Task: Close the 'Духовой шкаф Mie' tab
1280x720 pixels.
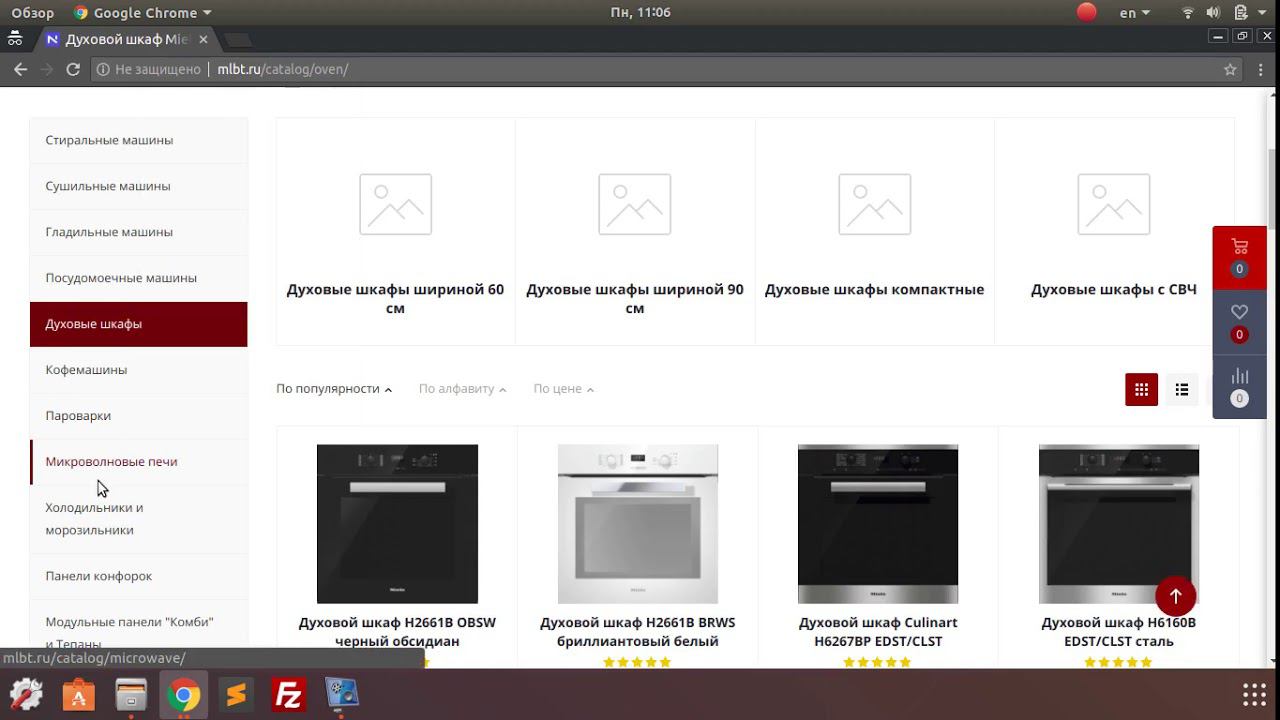Action: pos(204,39)
